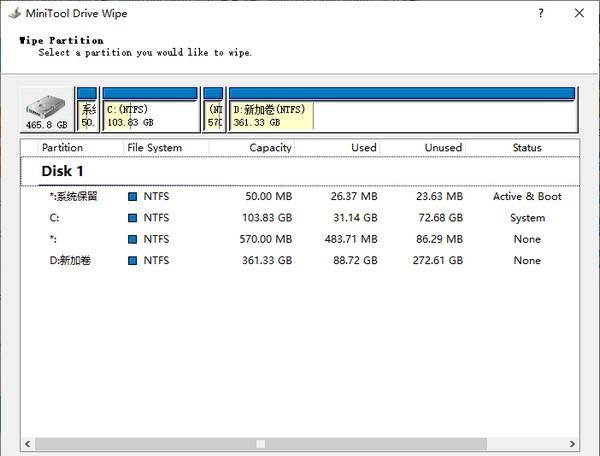Click the 50.00 MB capacity value
Screen dimensions: 600x456
269,196
